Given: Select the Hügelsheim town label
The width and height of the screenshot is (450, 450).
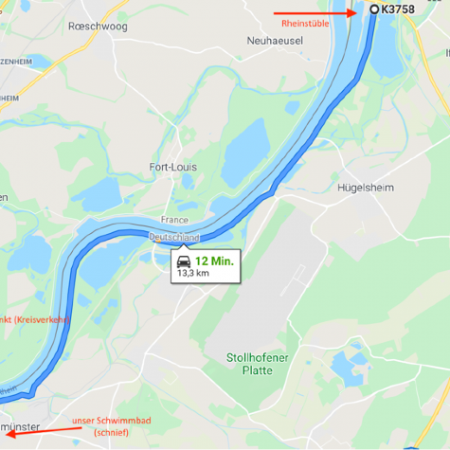Looking at the screenshot, I should click(x=366, y=188).
